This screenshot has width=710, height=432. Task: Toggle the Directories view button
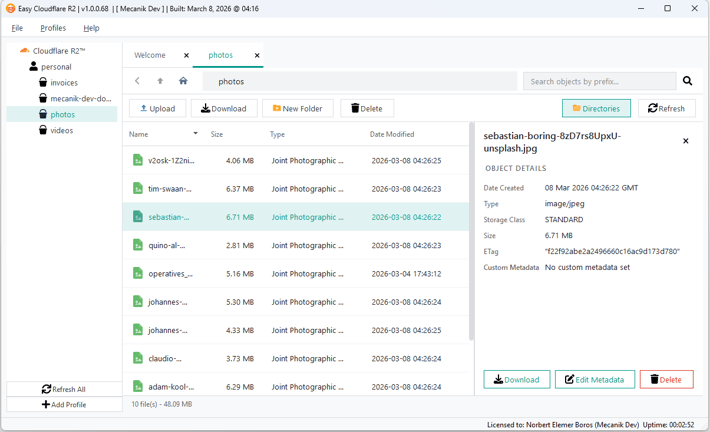pos(596,108)
